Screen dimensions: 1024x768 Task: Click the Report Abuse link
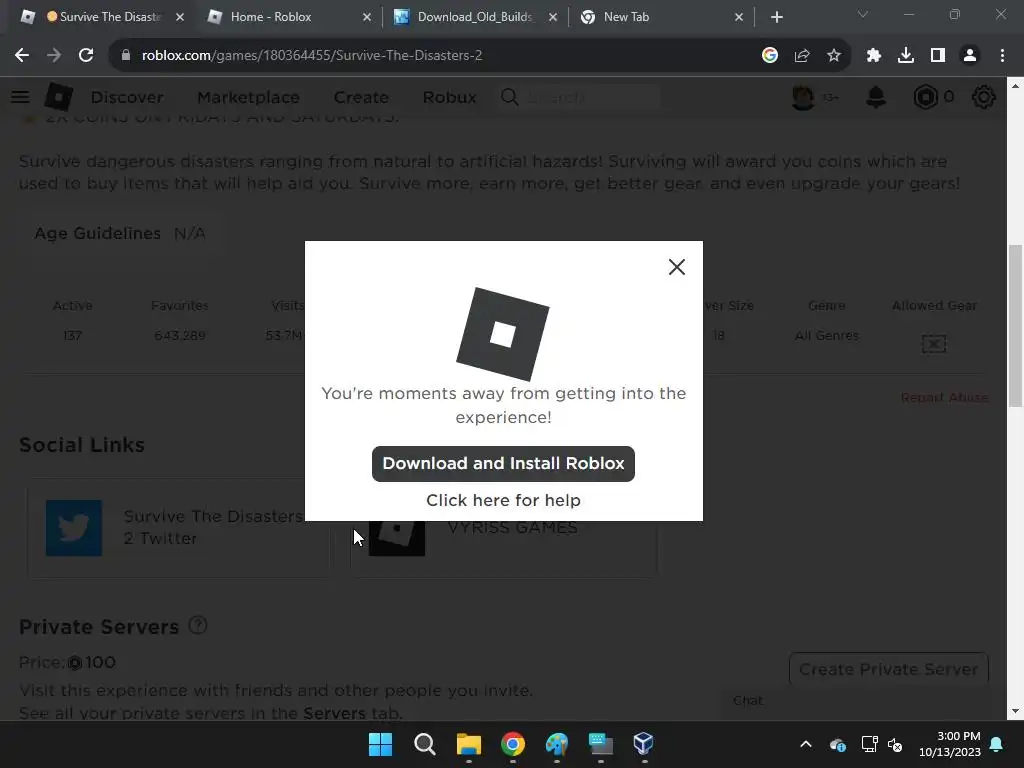point(944,397)
